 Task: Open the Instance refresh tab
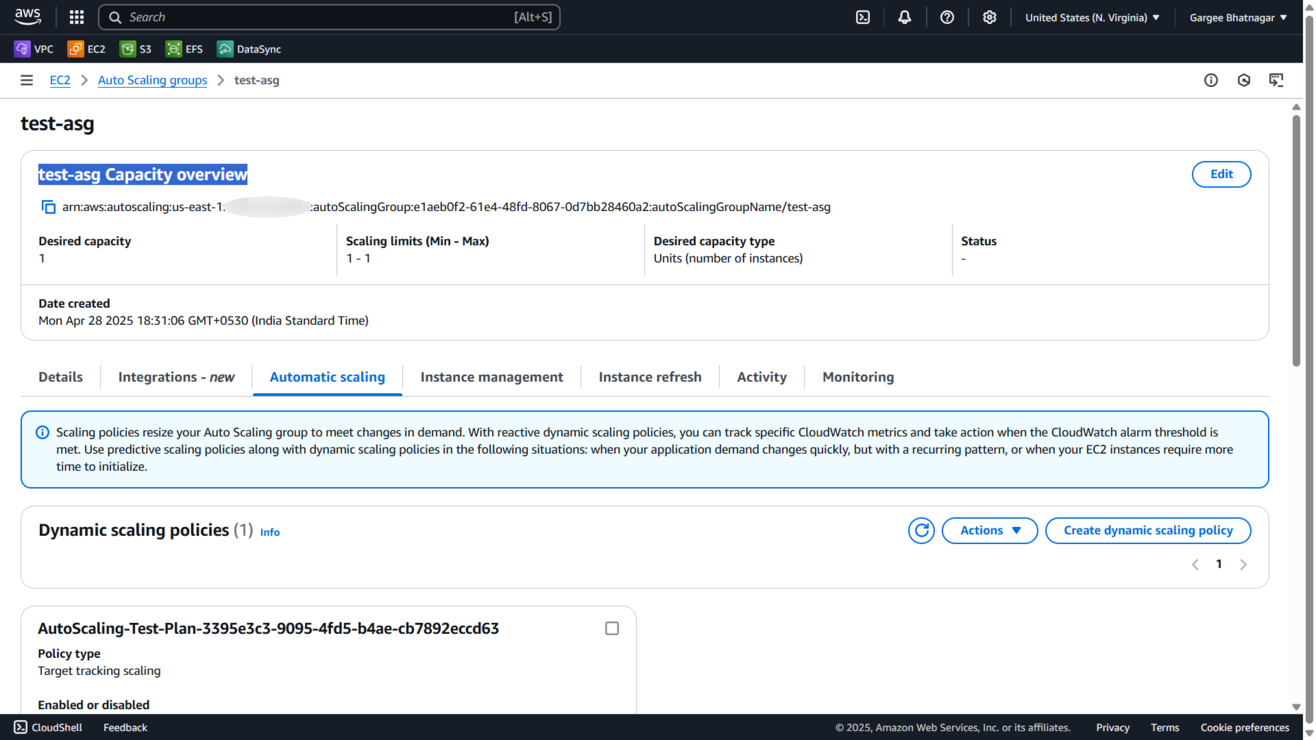point(650,377)
